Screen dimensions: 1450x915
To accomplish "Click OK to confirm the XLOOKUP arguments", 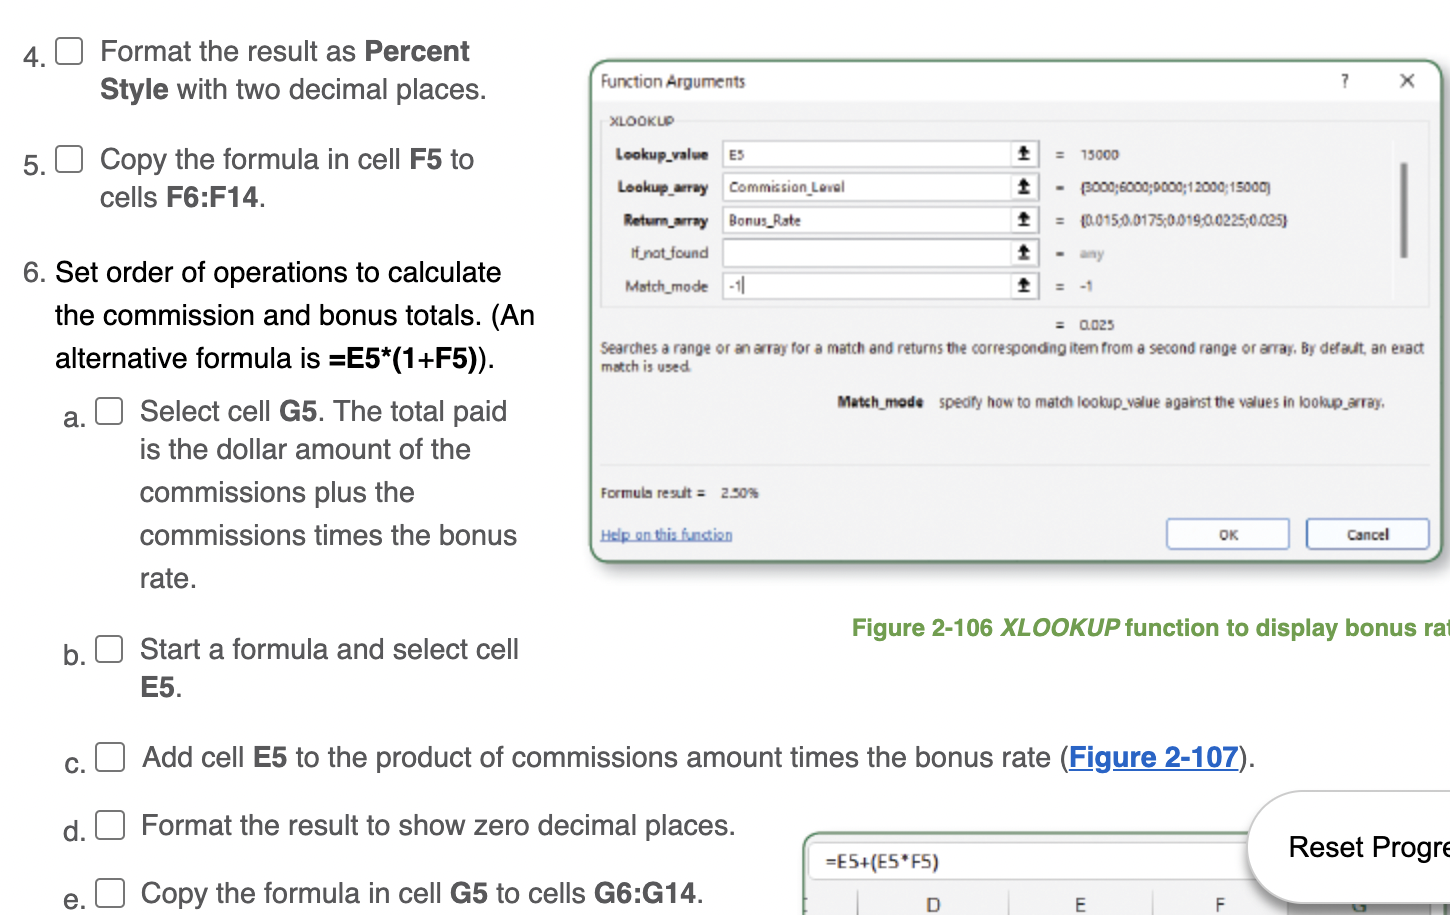I will 1227,533.
